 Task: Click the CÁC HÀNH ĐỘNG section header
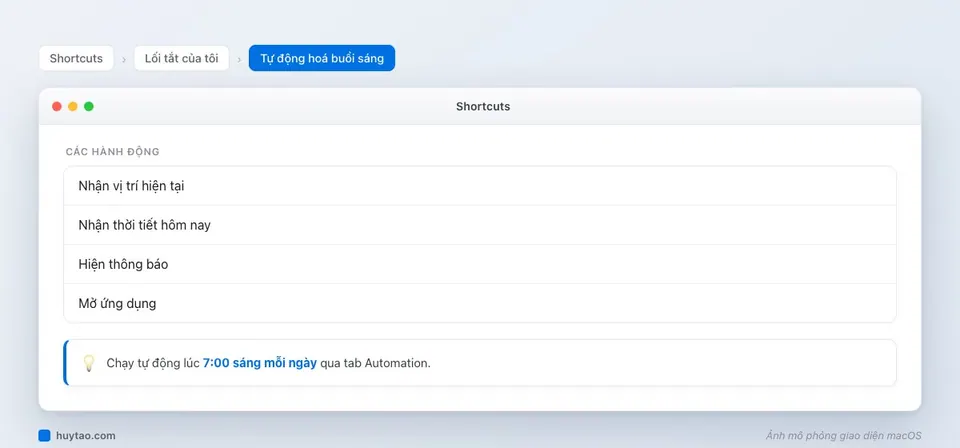pos(113,152)
